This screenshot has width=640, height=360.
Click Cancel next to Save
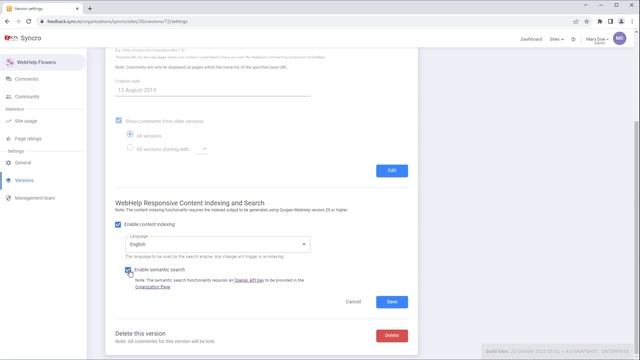(353, 302)
